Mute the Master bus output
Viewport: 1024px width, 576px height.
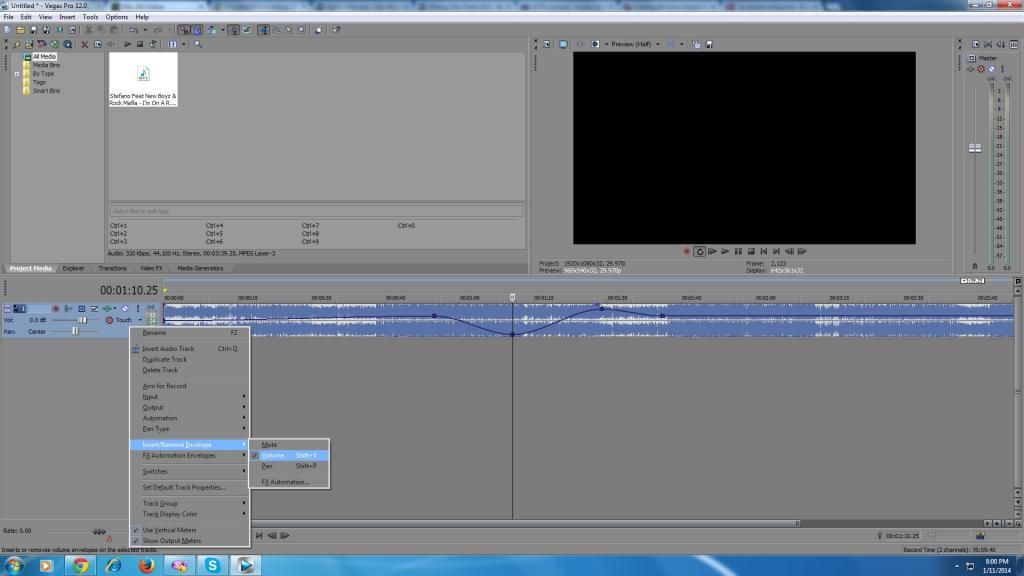point(991,69)
